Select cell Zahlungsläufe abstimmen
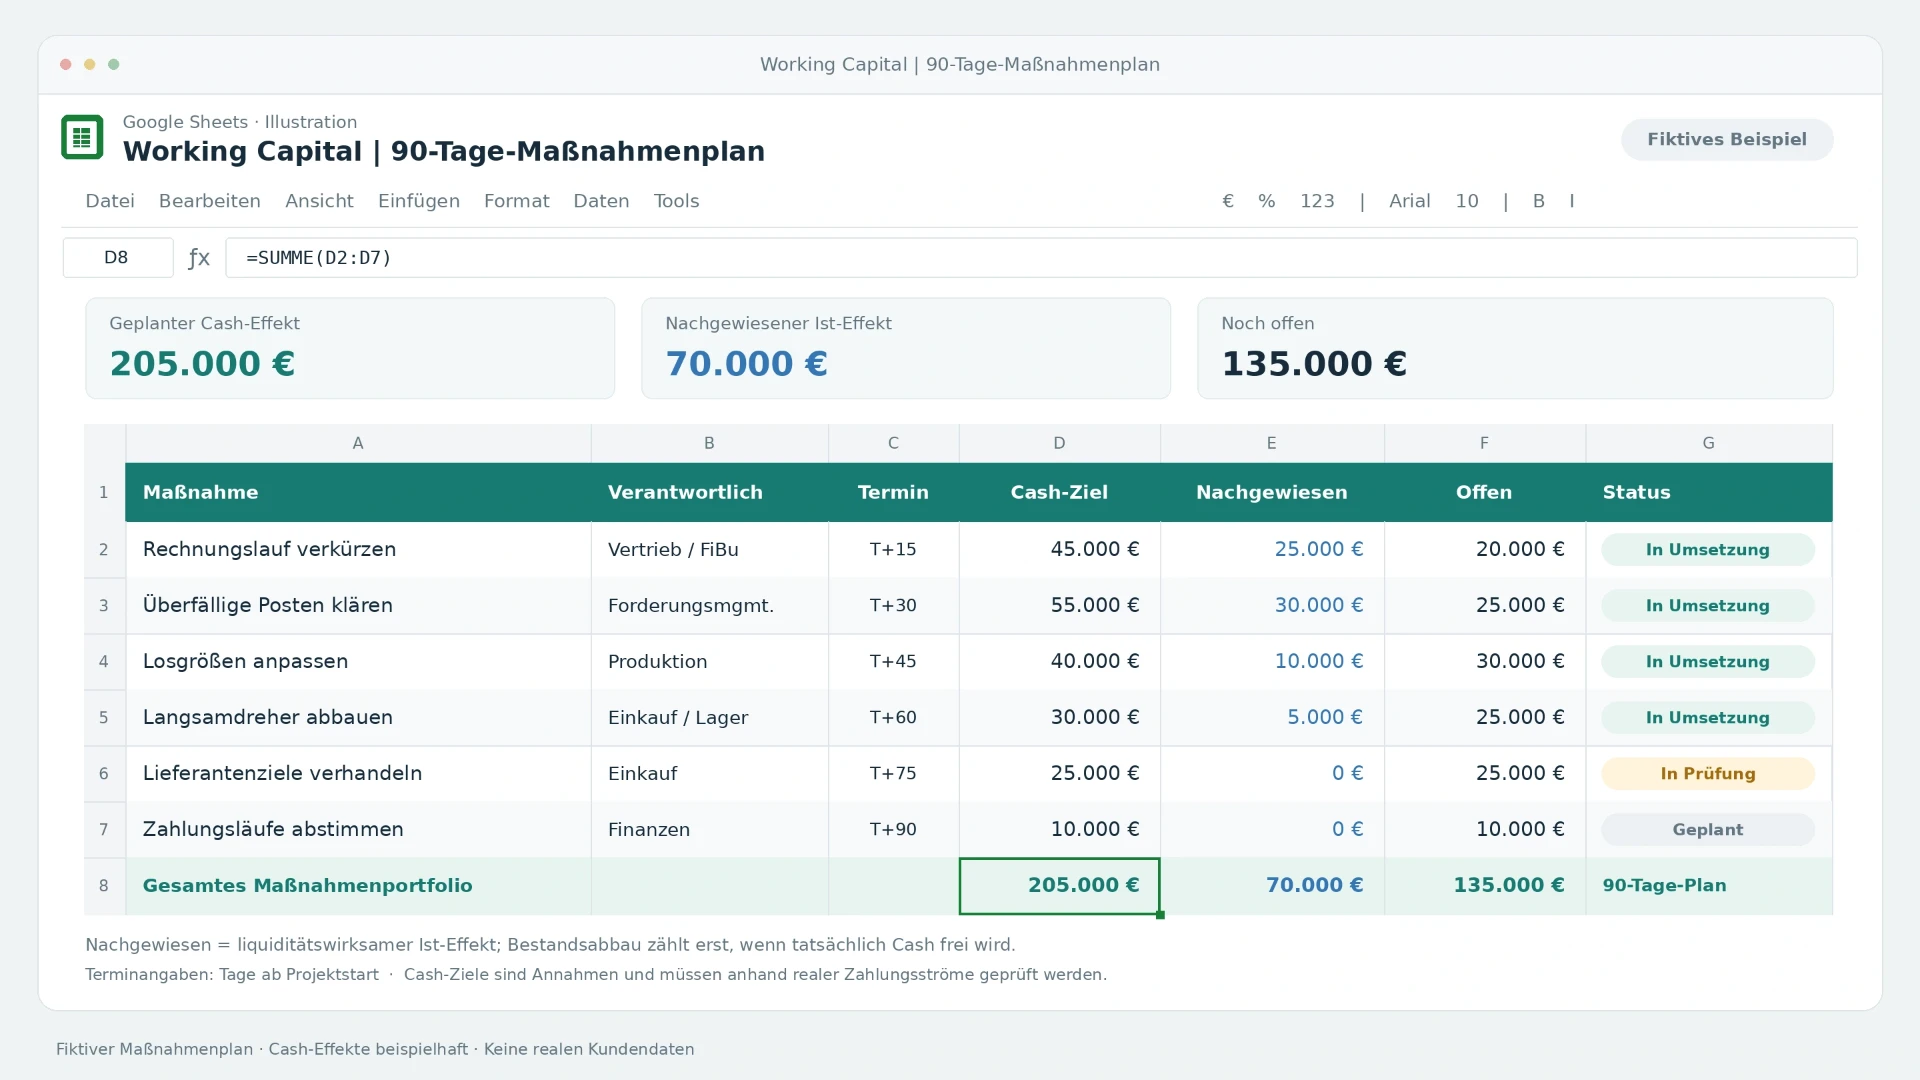Screen dimensions: 1920x1080 click(358, 829)
